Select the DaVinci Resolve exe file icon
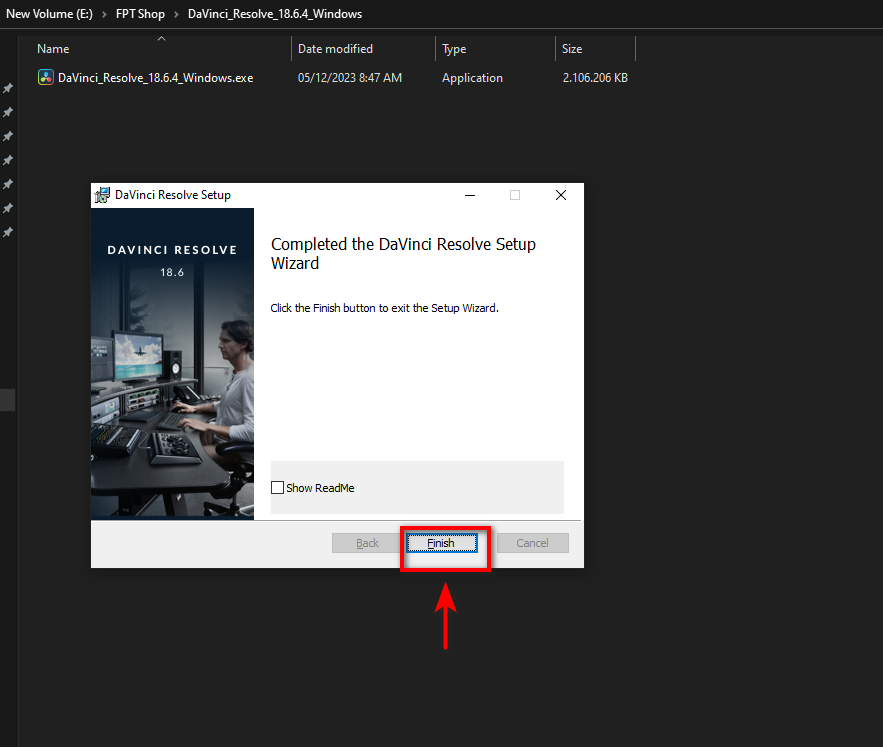Viewport: 883px width, 747px height. pyautogui.click(x=46, y=77)
